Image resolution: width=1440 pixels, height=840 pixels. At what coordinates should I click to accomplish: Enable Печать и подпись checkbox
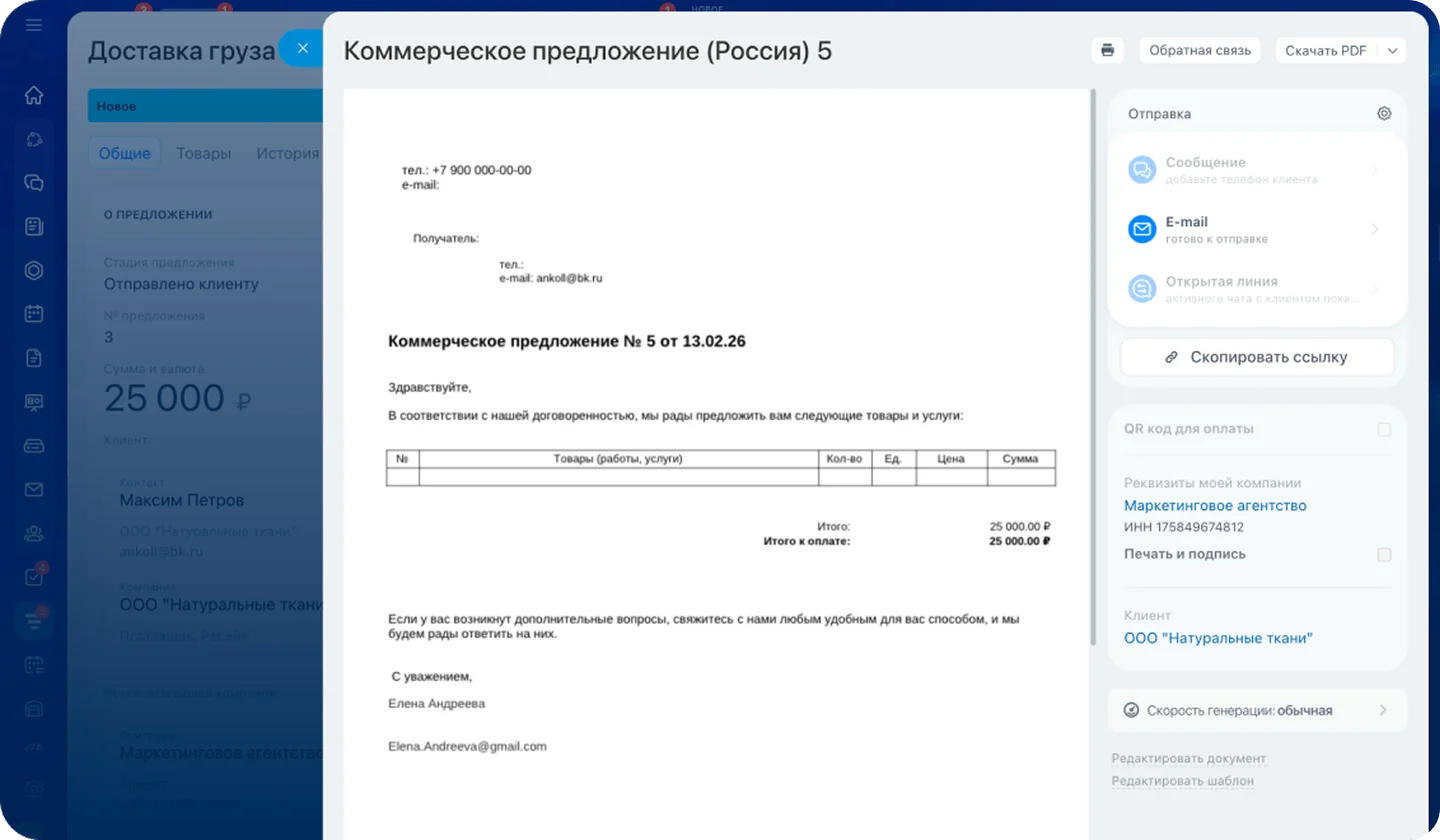pyautogui.click(x=1384, y=555)
